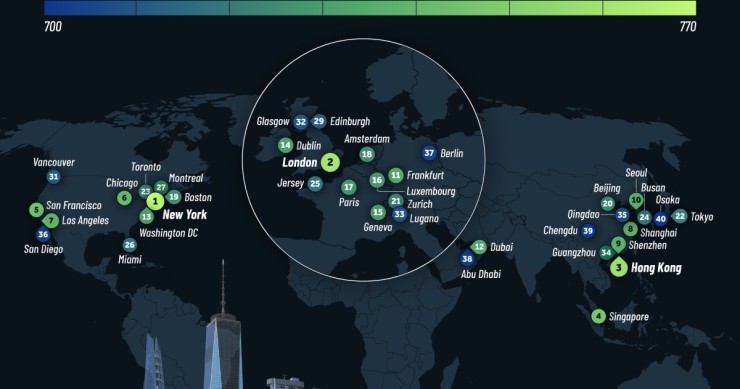Select marker 7 for Los Angeles
Image resolution: width=740 pixels, height=389 pixels.
[51, 220]
